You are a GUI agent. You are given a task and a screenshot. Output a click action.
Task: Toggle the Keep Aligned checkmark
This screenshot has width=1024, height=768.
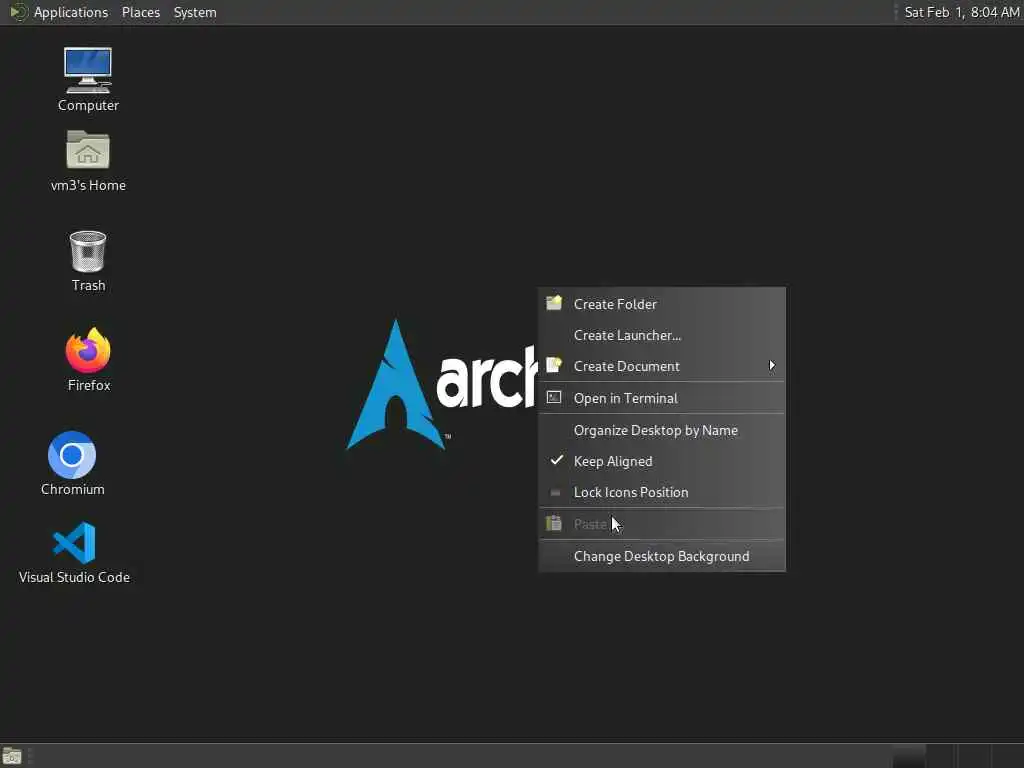point(556,460)
